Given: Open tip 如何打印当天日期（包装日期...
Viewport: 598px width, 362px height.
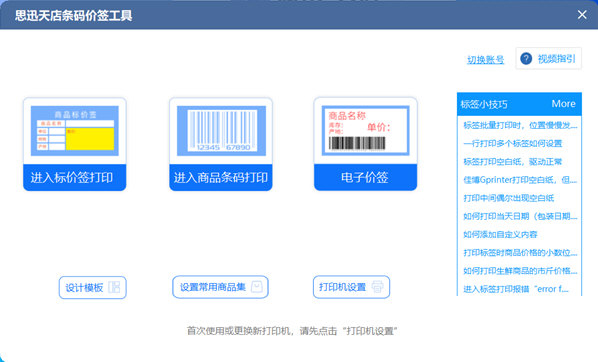Looking at the screenshot, I should (520, 216).
